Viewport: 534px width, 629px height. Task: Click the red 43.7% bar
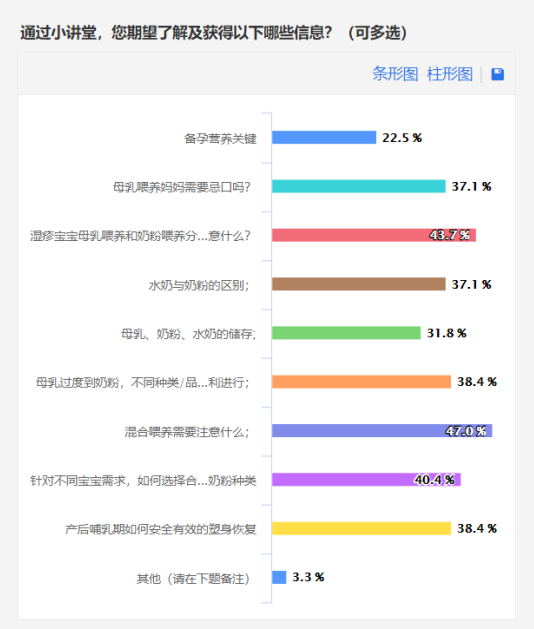point(374,235)
